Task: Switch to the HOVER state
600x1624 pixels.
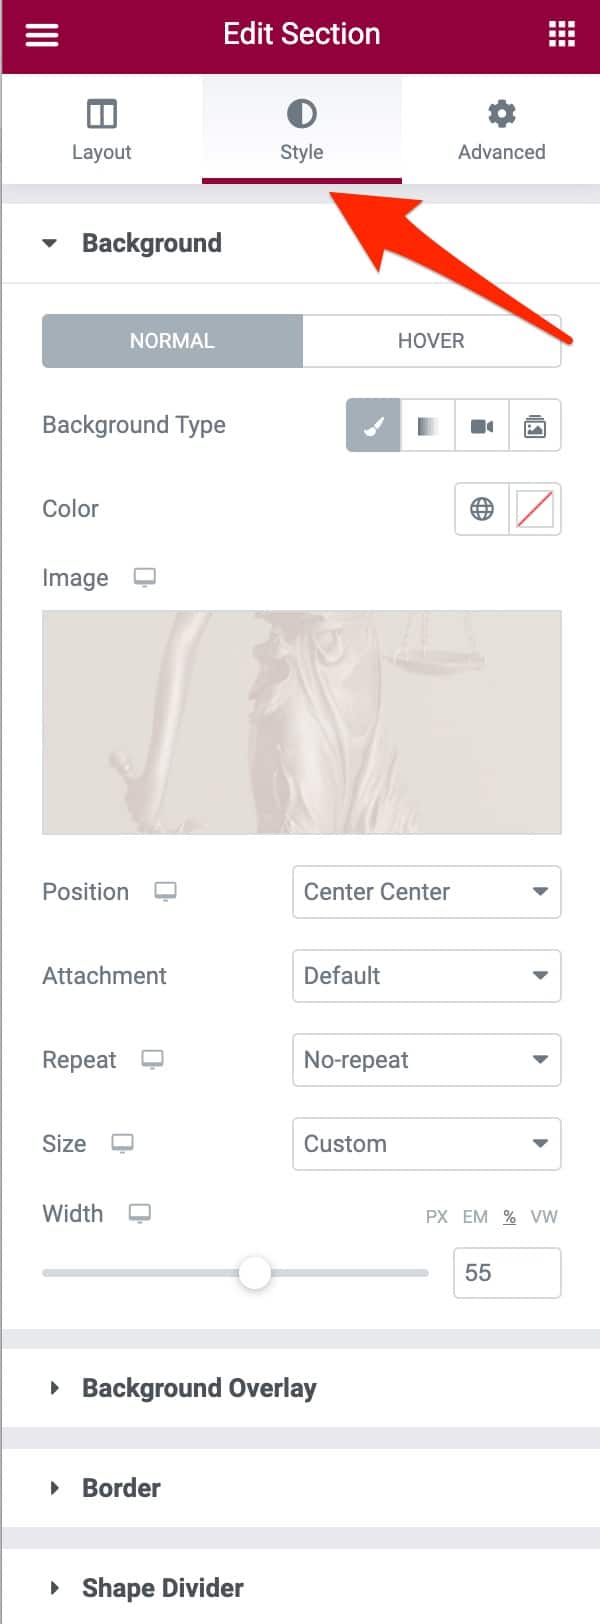Action: click(x=431, y=340)
